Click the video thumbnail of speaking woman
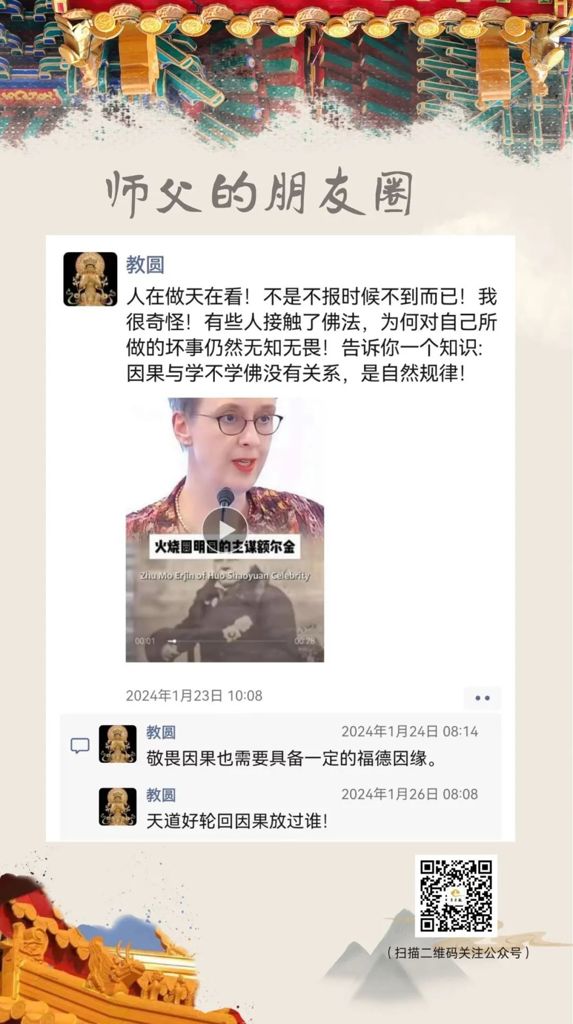573x1024 pixels. pos(225,530)
